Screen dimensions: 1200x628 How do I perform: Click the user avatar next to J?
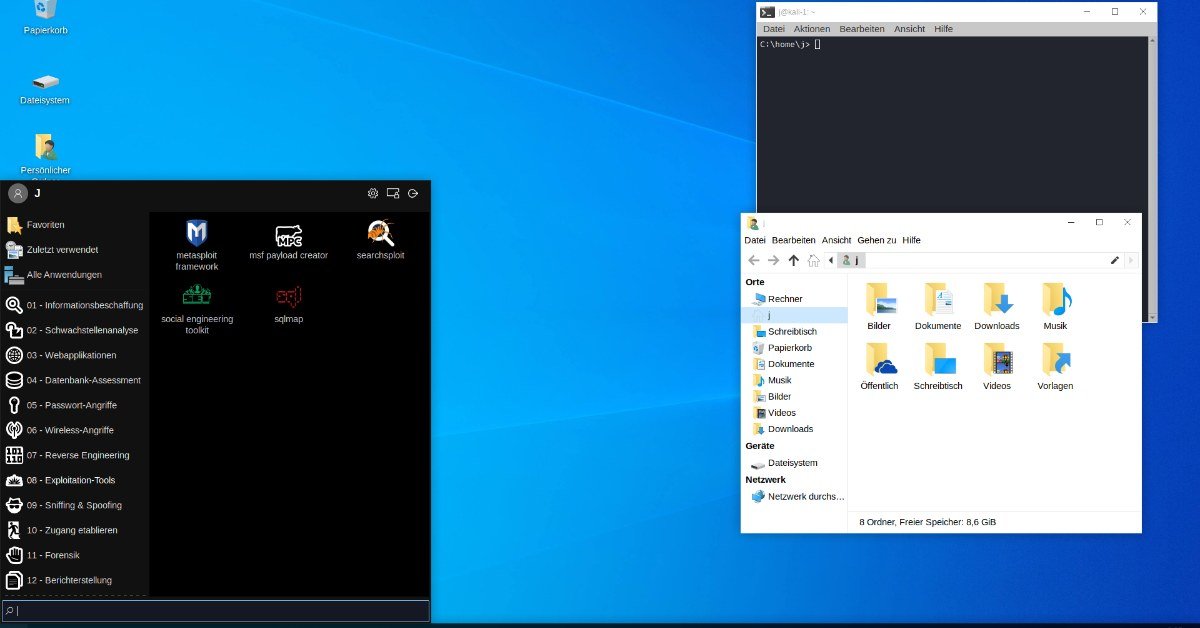pos(18,193)
